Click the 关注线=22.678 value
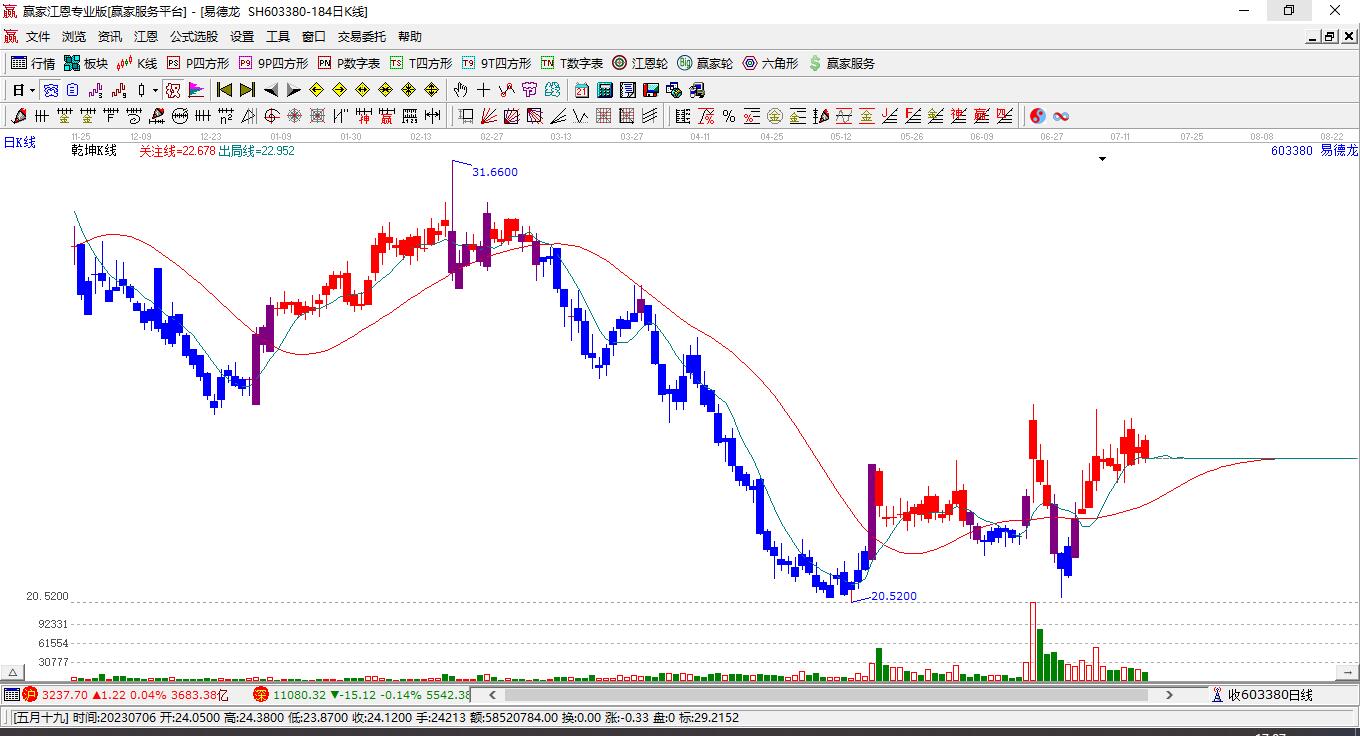 click(177, 151)
